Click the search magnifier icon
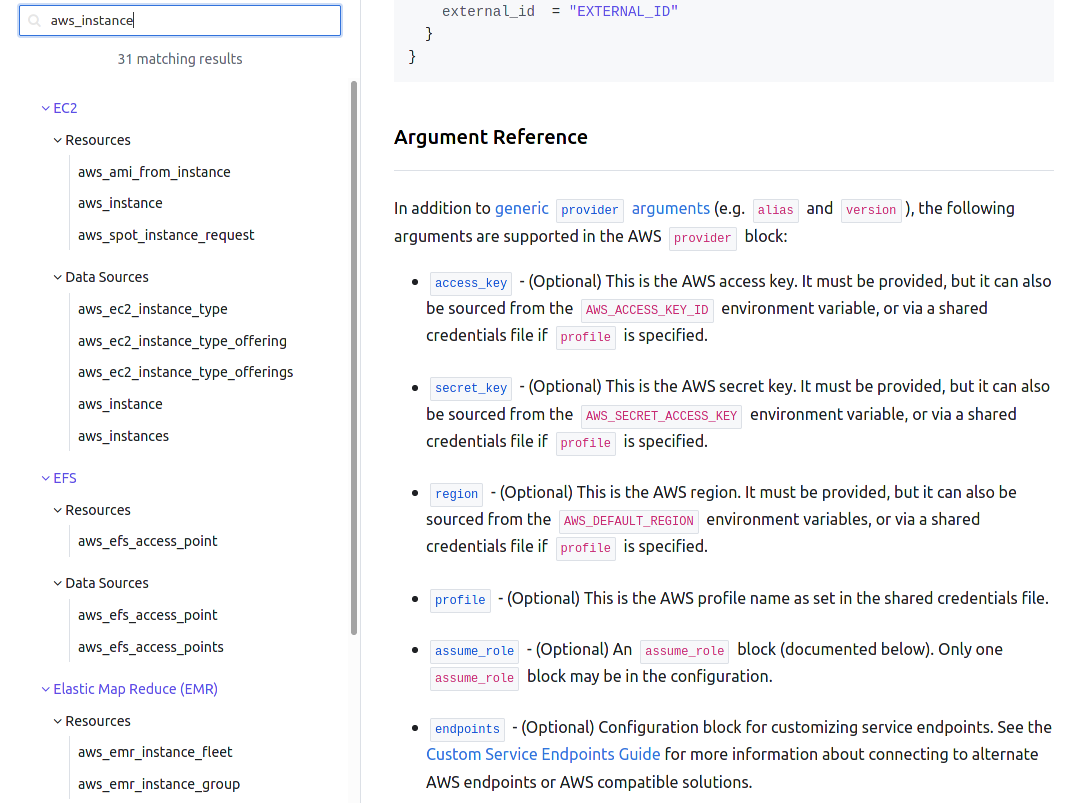The image size is (1078, 803). (34, 21)
